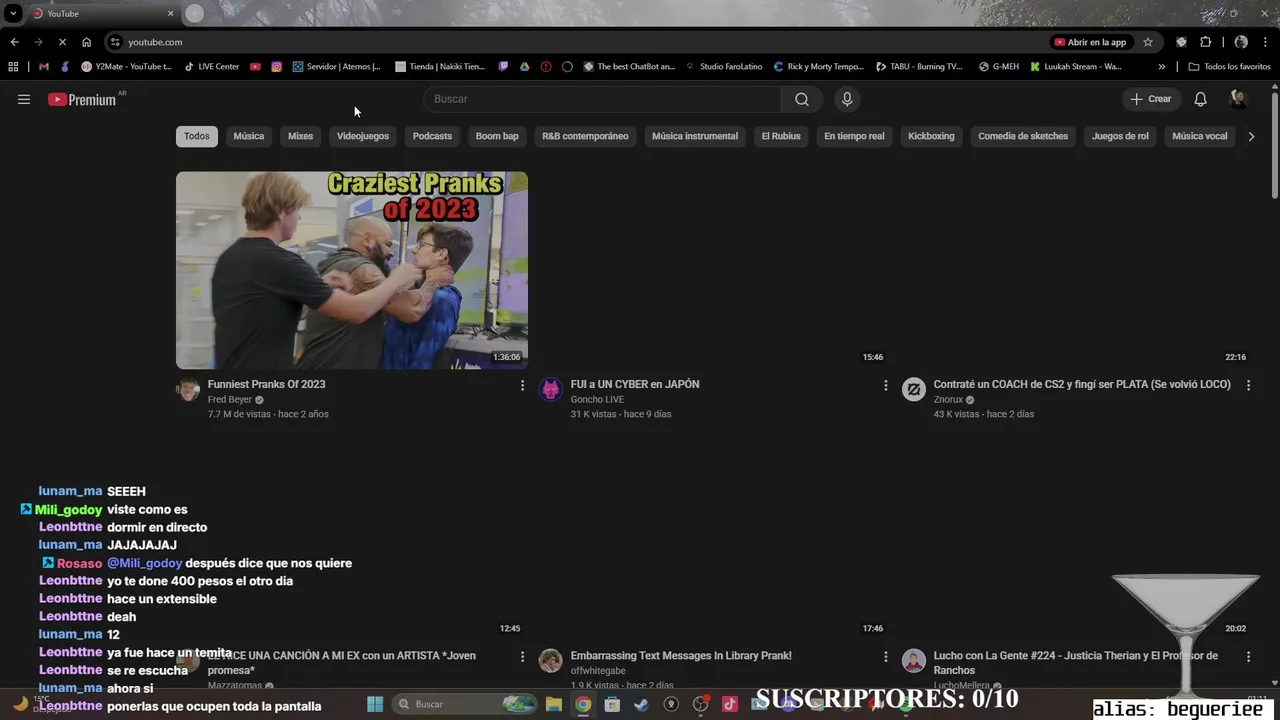Open the Chrome three-dot menu
This screenshot has height=720, width=1280.
pyautogui.click(x=1265, y=42)
